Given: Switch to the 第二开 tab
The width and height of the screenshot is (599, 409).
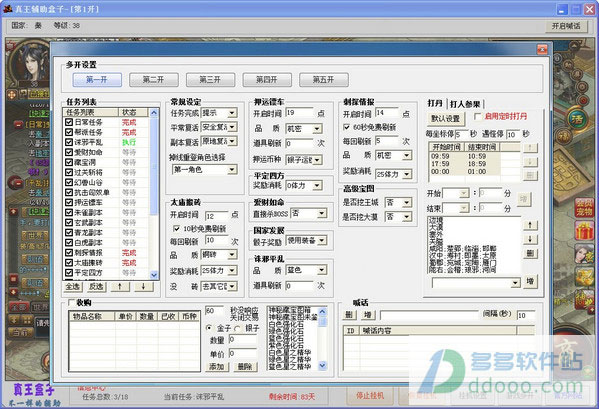Looking at the screenshot, I should 154,80.
